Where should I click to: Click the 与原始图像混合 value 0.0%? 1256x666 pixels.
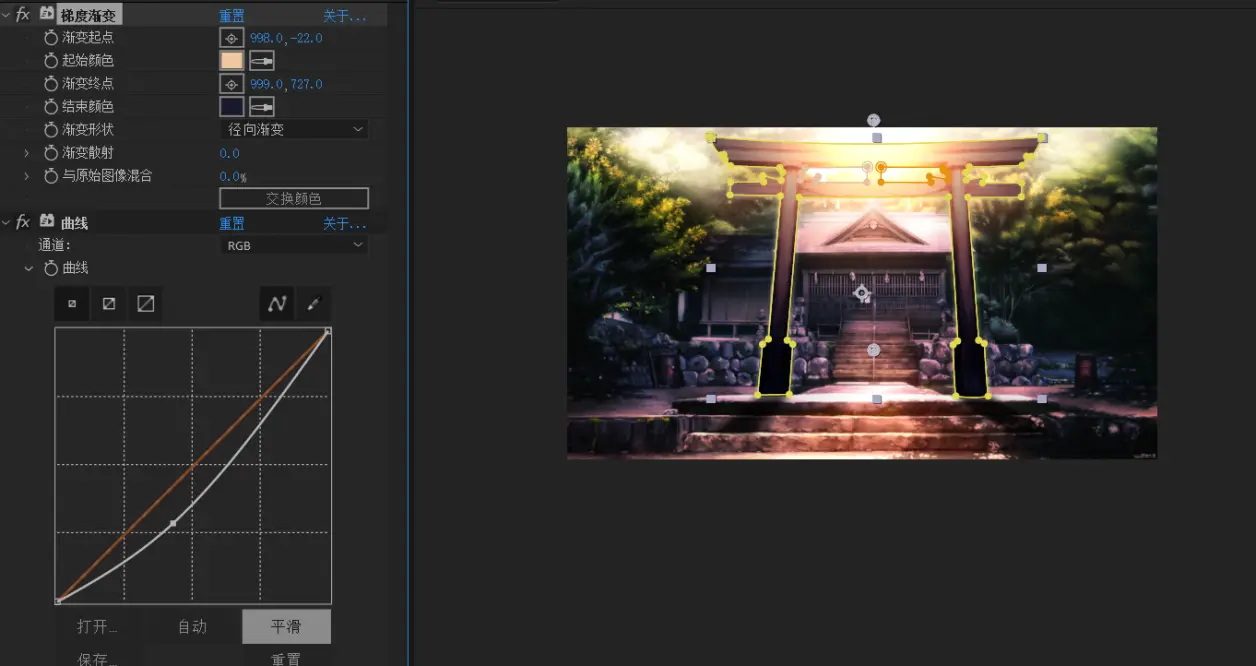click(233, 176)
